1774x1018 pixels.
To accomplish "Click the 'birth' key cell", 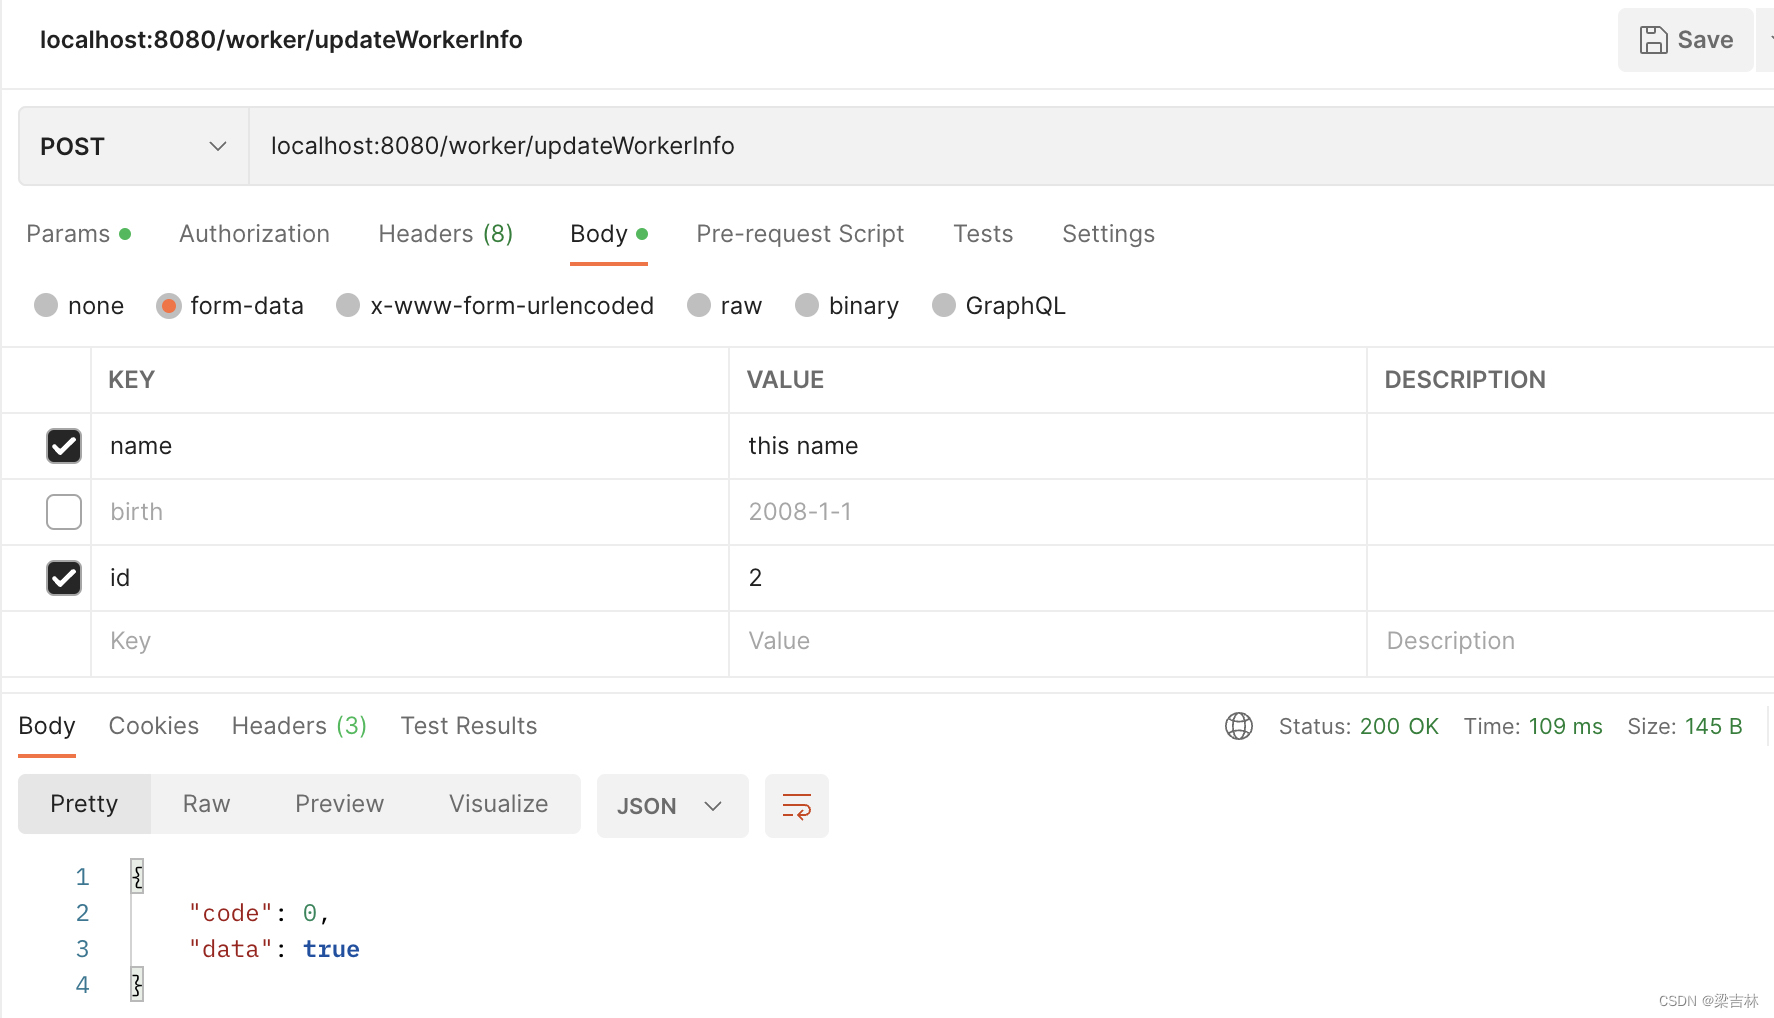I will (x=410, y=512).
